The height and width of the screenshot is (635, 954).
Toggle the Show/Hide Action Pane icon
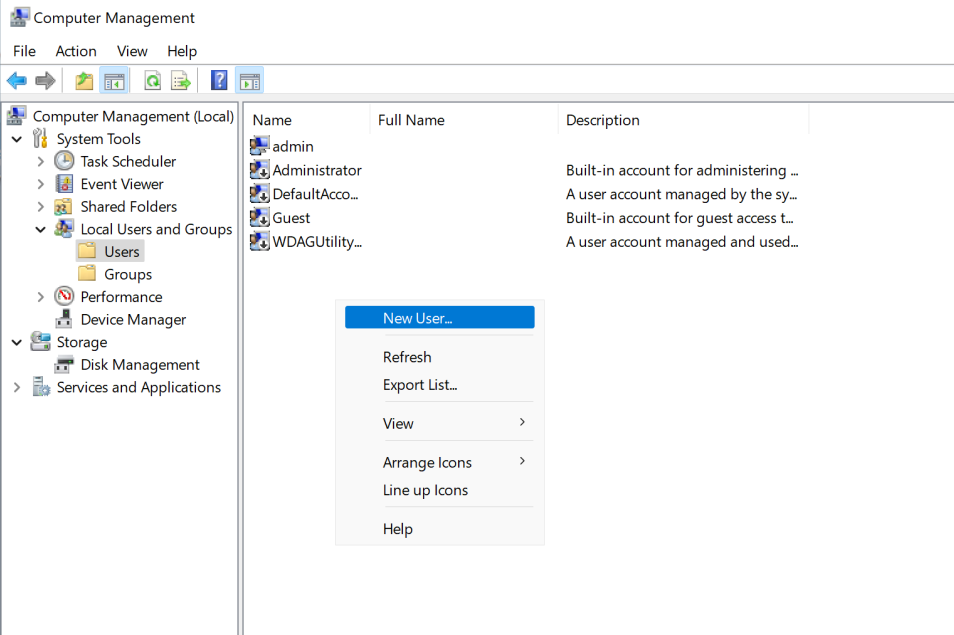[249, 80]
